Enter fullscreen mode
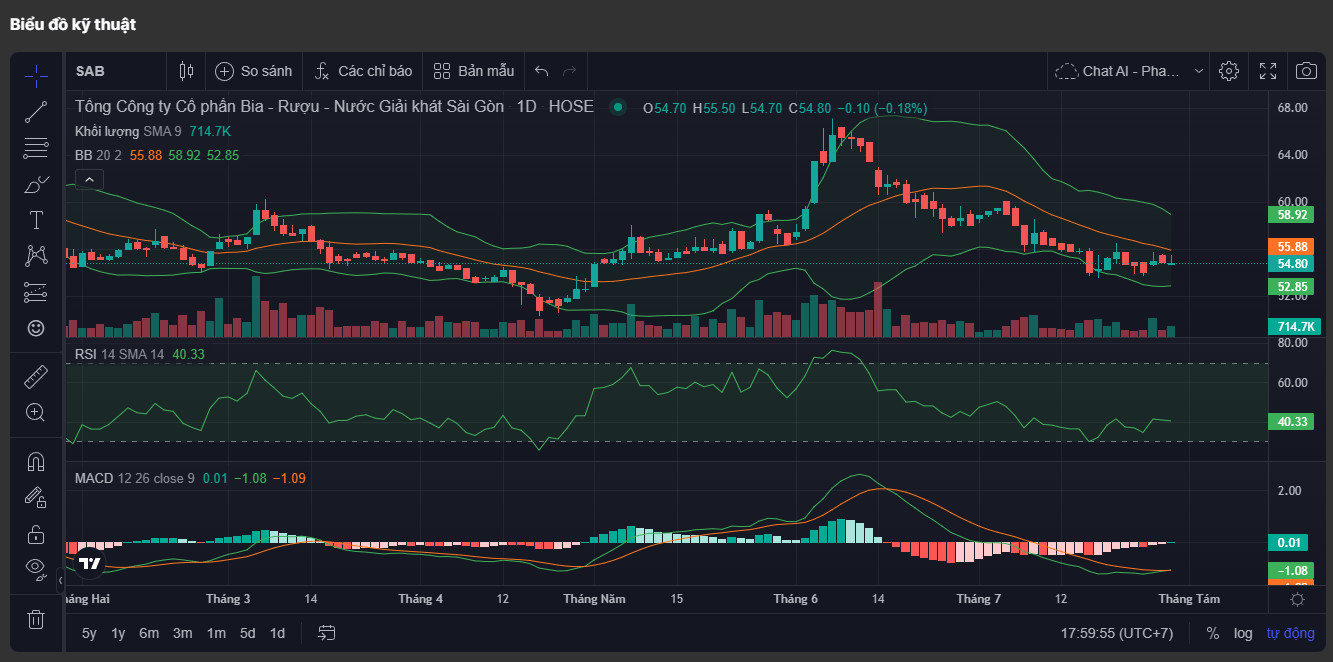The image size is (1333, 662). (1268, 71)
